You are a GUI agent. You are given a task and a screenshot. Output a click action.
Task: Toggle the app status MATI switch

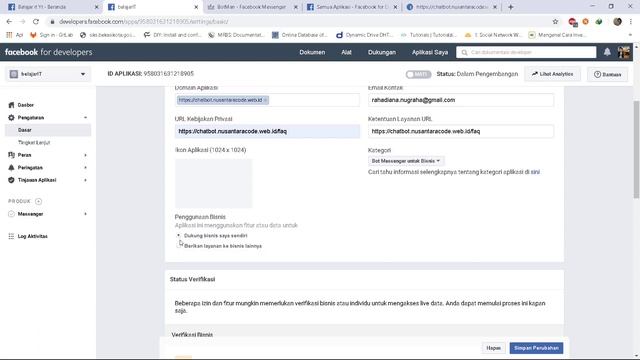(418, 74)
